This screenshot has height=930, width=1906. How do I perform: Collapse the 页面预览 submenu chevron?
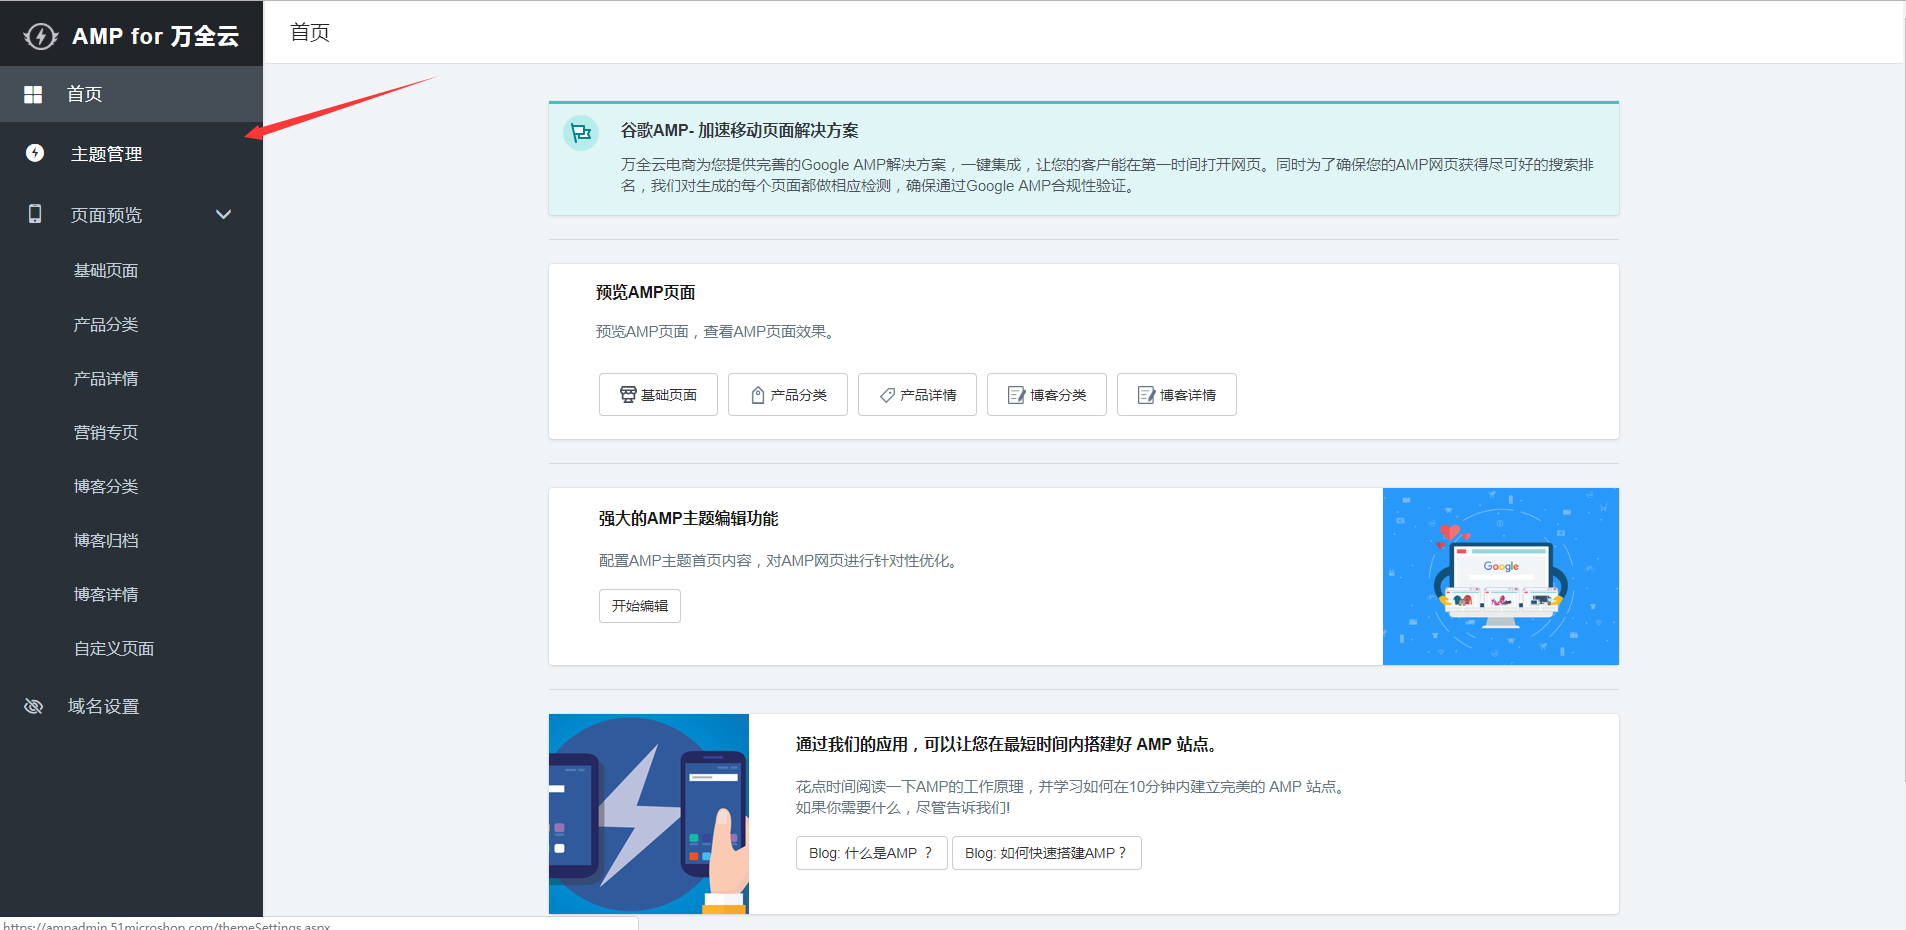(224, 214)
